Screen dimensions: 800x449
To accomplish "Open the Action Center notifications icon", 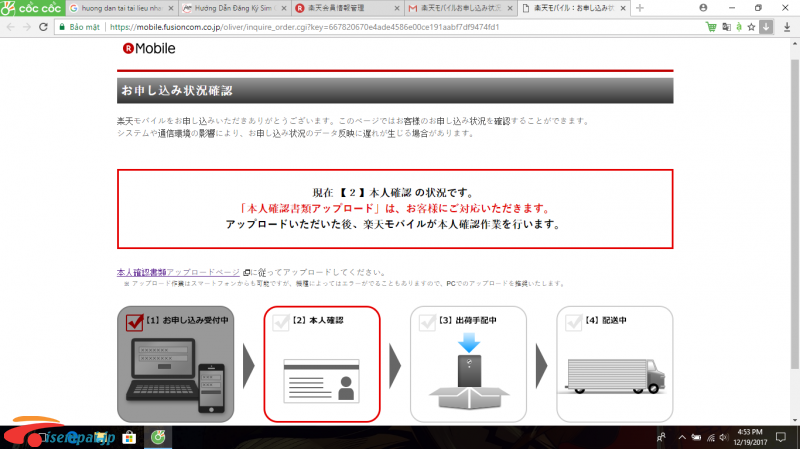I will pyautogui.click(x=781, y=437).
